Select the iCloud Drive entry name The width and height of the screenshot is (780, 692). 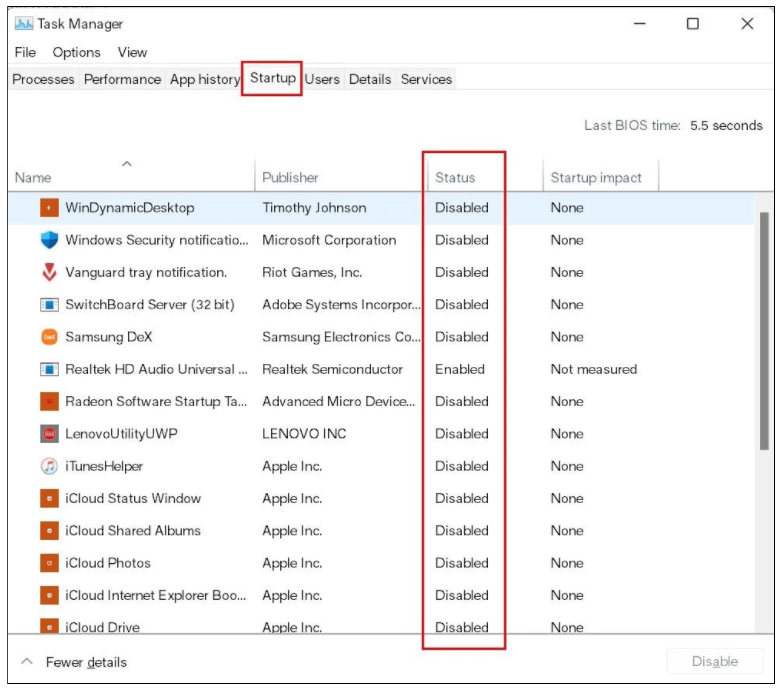(102, 627)
